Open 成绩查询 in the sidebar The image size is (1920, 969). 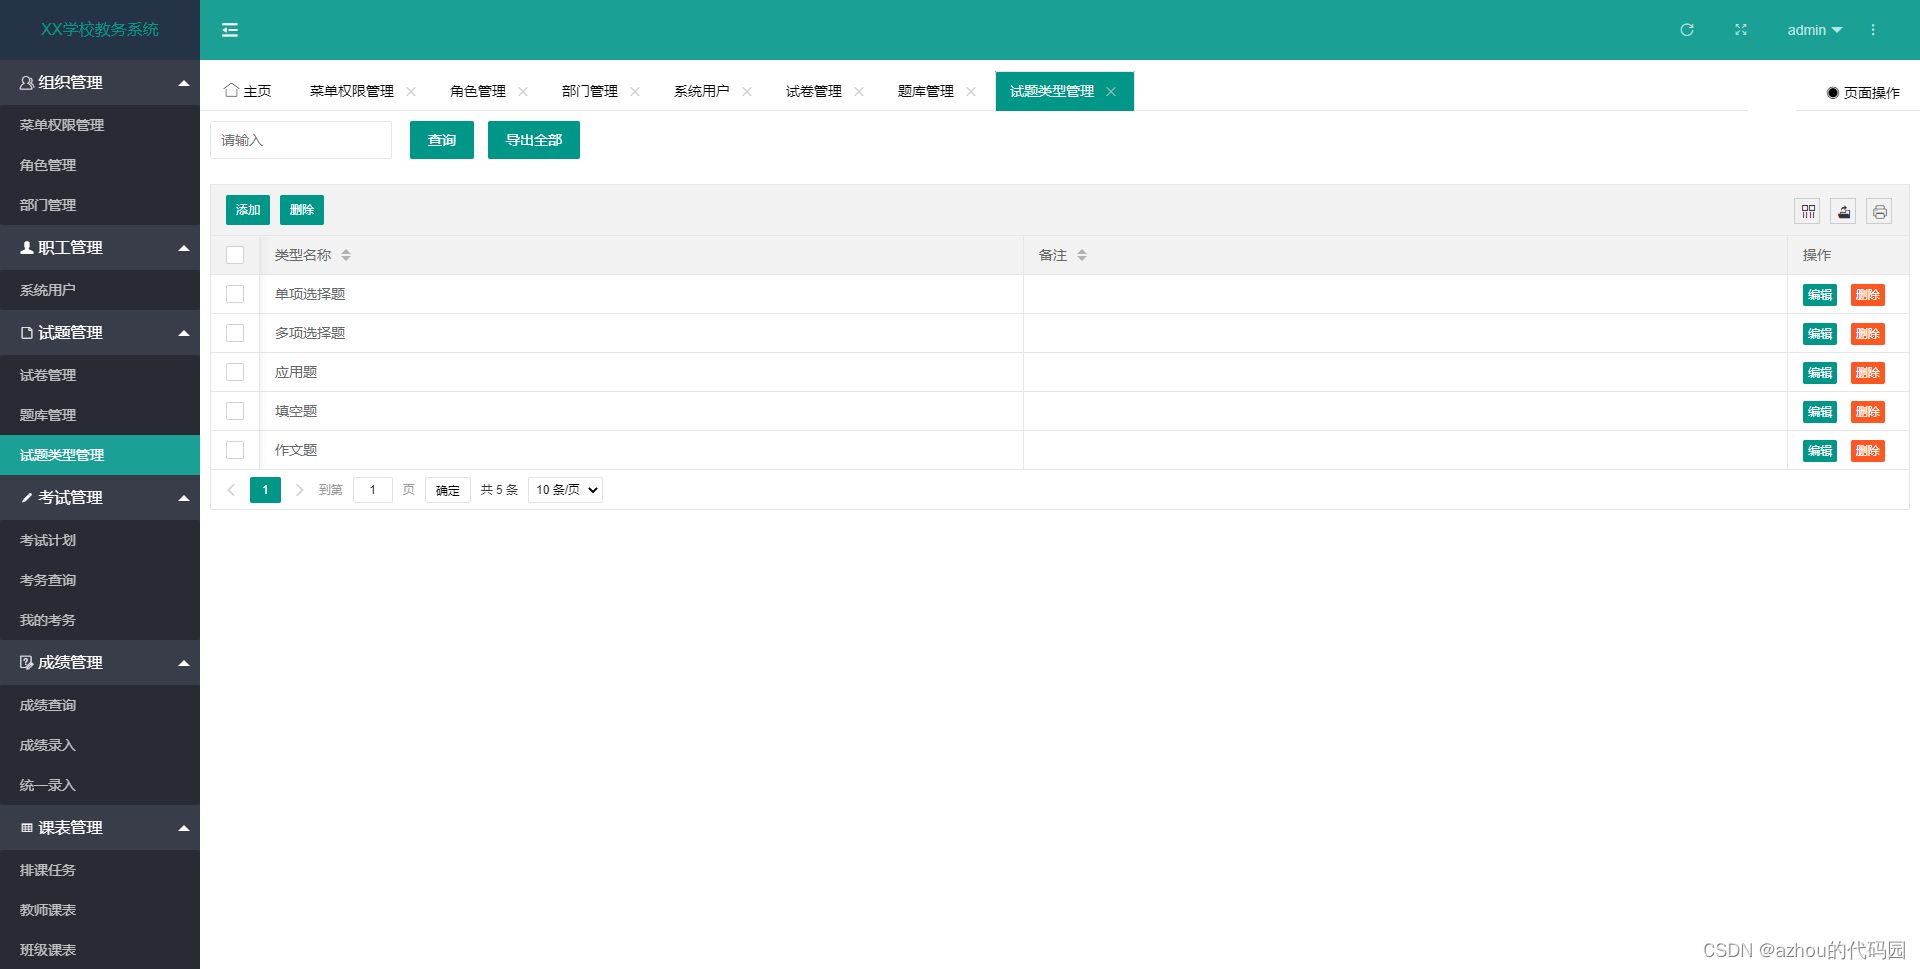[x=100, y=705]
